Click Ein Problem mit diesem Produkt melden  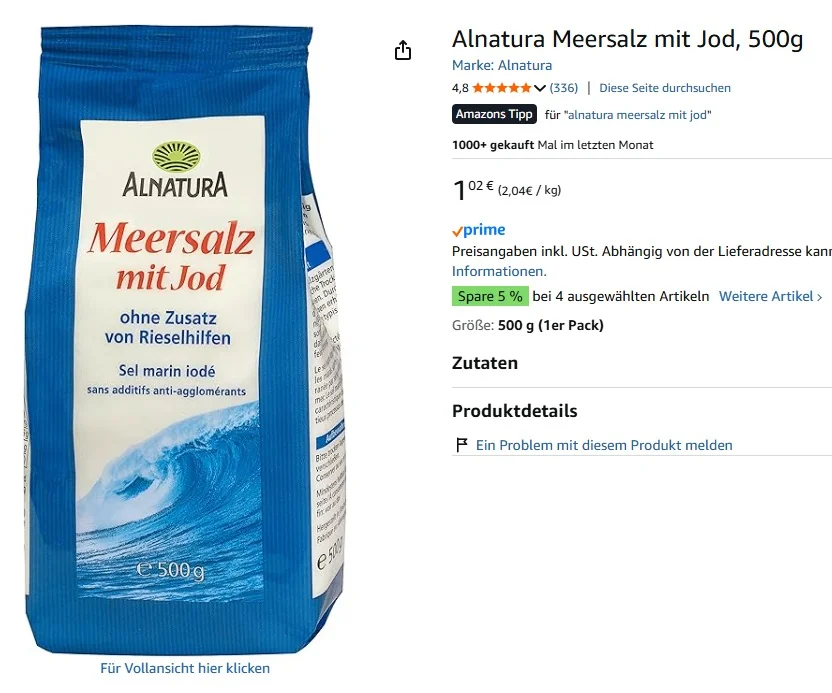604,445
